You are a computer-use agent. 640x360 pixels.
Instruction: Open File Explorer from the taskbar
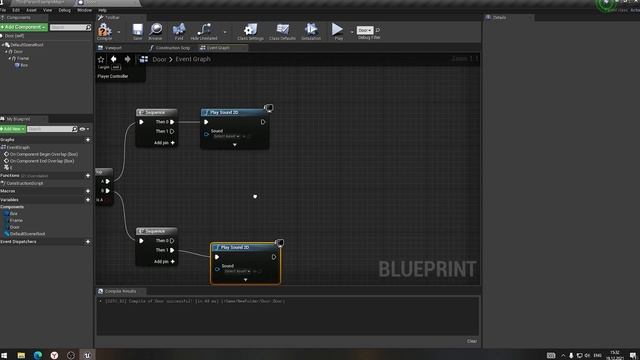pos(21,355)
